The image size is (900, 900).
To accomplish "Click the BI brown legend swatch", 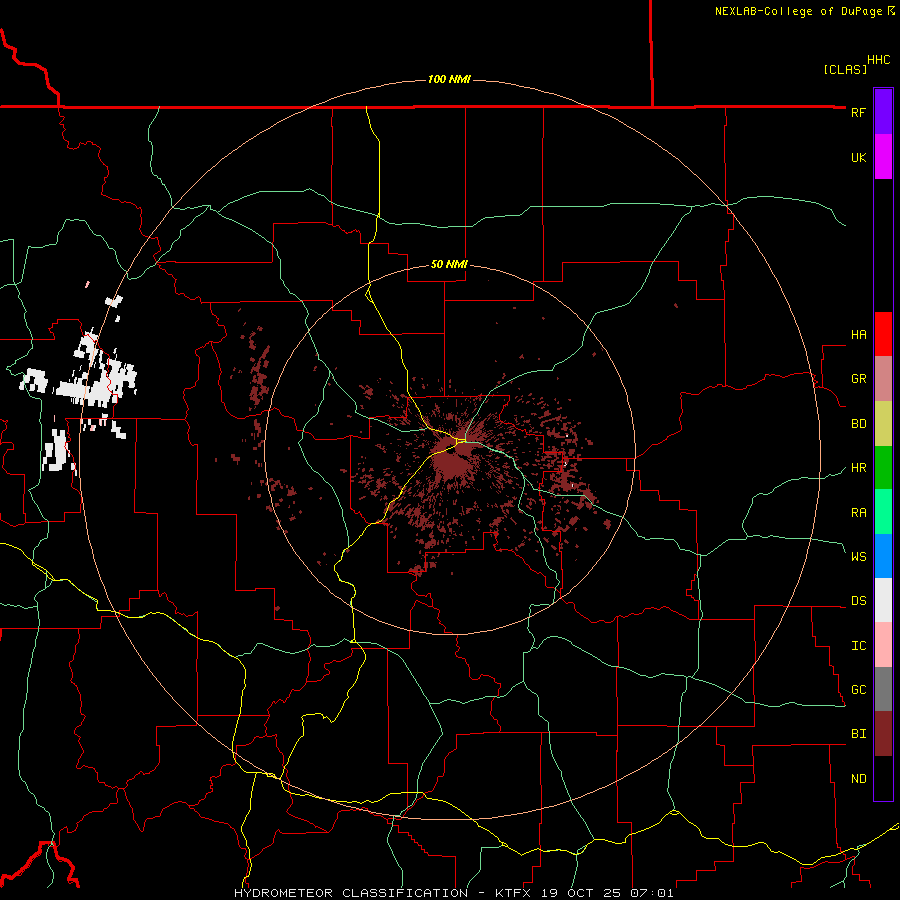I will [x=883, y=734].
